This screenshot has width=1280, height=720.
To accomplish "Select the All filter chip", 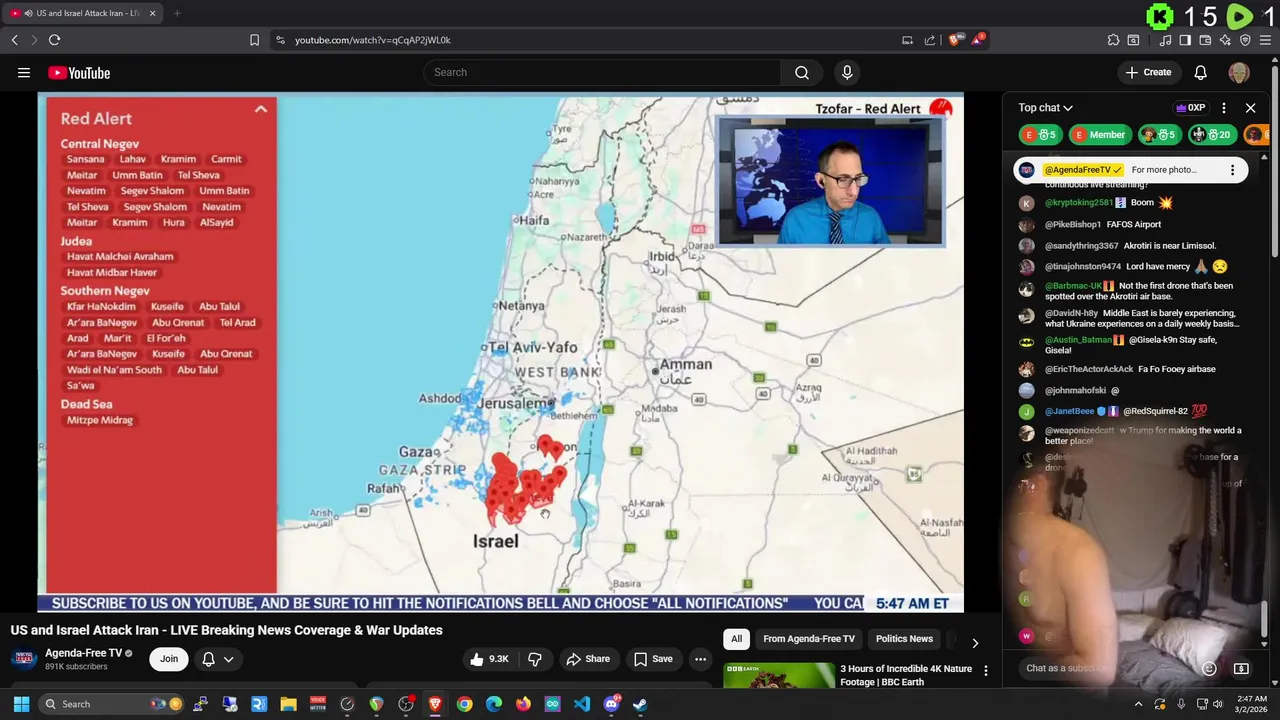I will point(736,639).
